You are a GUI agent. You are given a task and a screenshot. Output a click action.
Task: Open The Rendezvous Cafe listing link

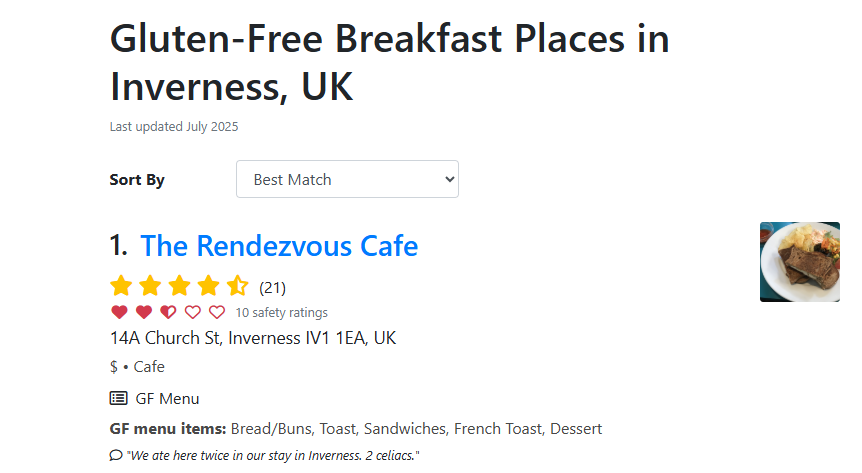click(x=279, y=246)
